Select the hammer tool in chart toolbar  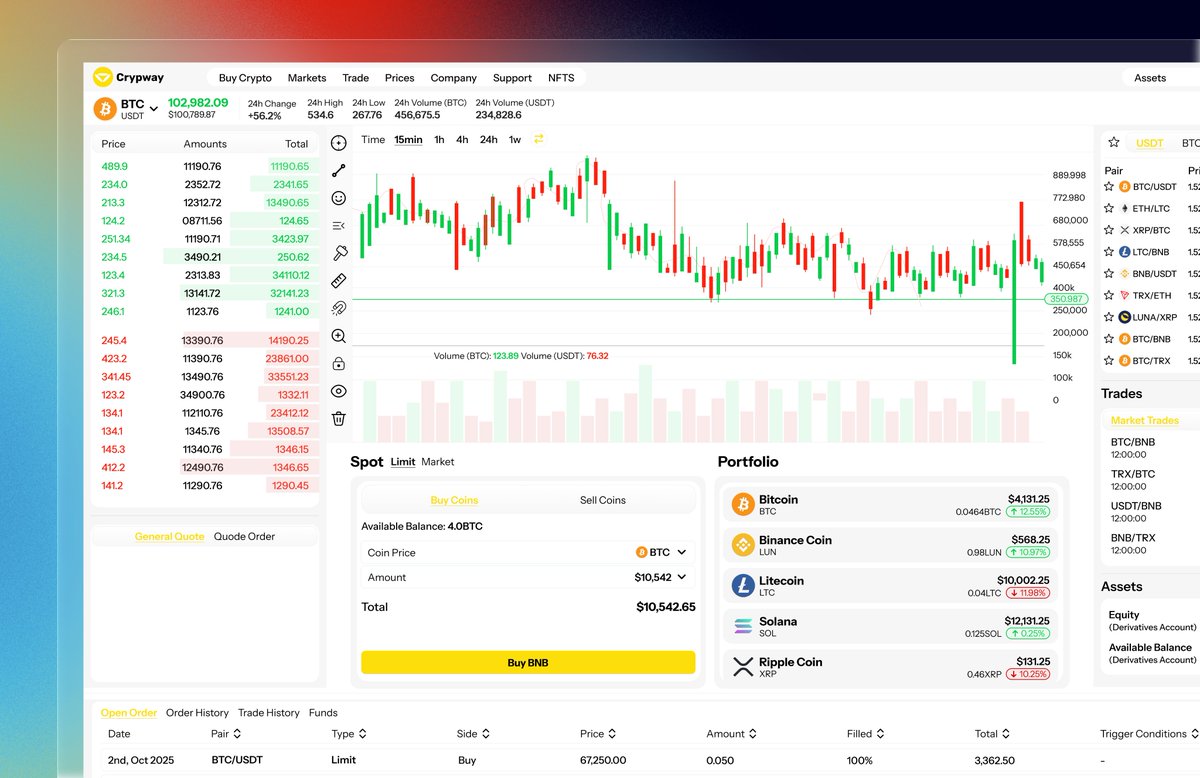pyautogui.click(x=339, y=253)
